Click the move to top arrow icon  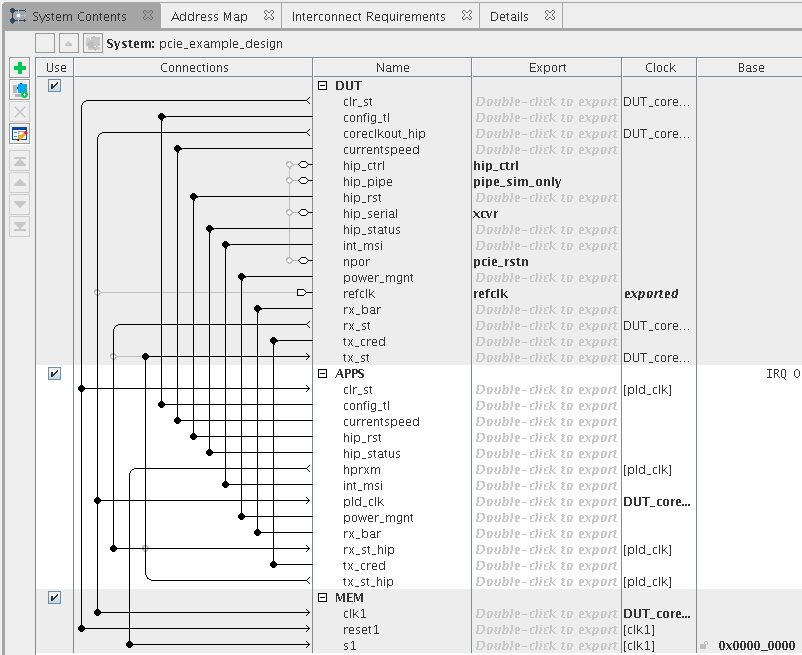coord(19,161)
